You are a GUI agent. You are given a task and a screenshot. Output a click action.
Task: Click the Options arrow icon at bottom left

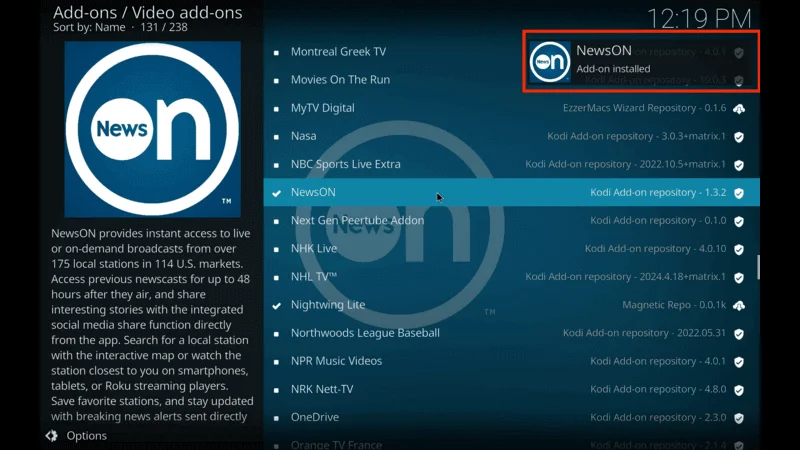51,436
